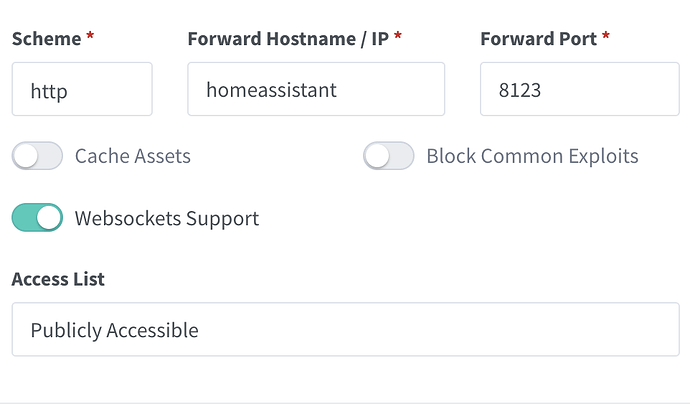Click the red asterisk after Hostname / IP
Screen dimensions: 690x408
coord(398,38)
